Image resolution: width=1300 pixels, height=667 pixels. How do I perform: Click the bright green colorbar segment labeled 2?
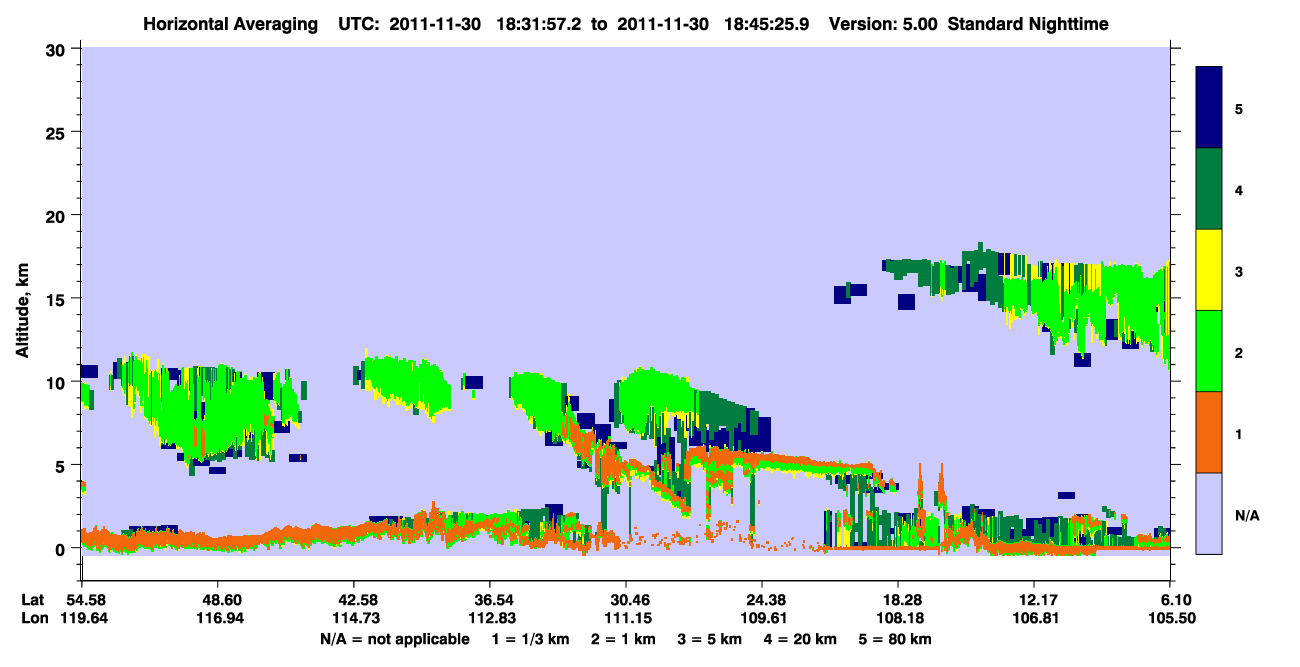[x=1209, y=351]
